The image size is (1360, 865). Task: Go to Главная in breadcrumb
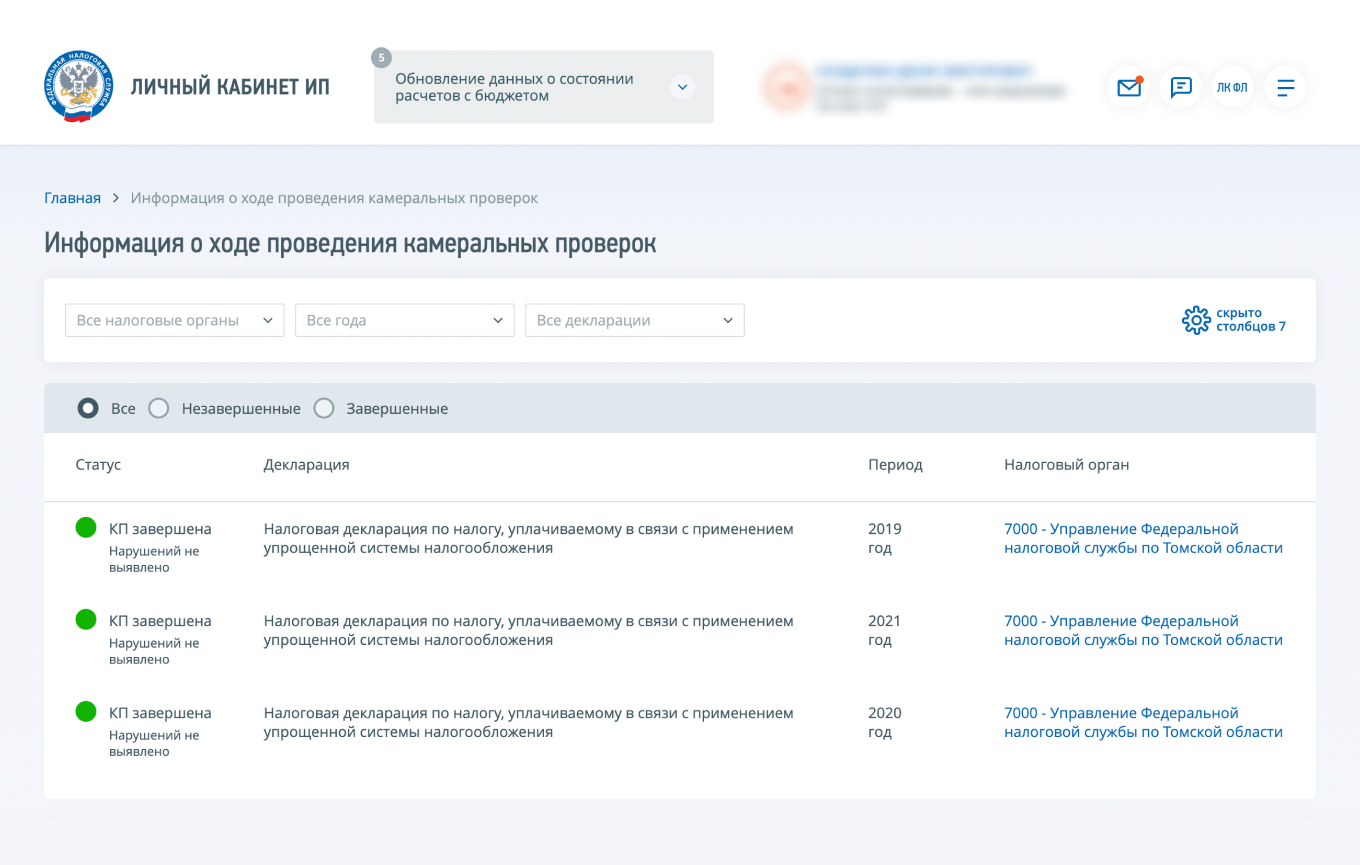click(72, 198)
